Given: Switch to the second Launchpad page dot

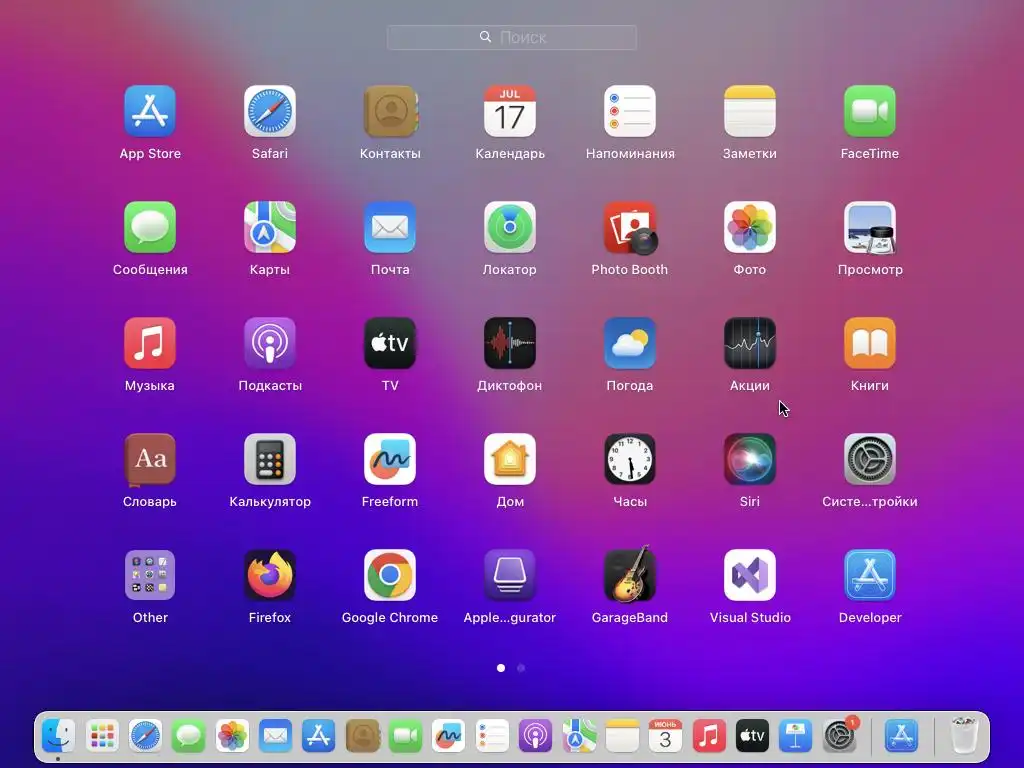Looking at the screenshot, I should pyautogui.click(x=520, y=668).
